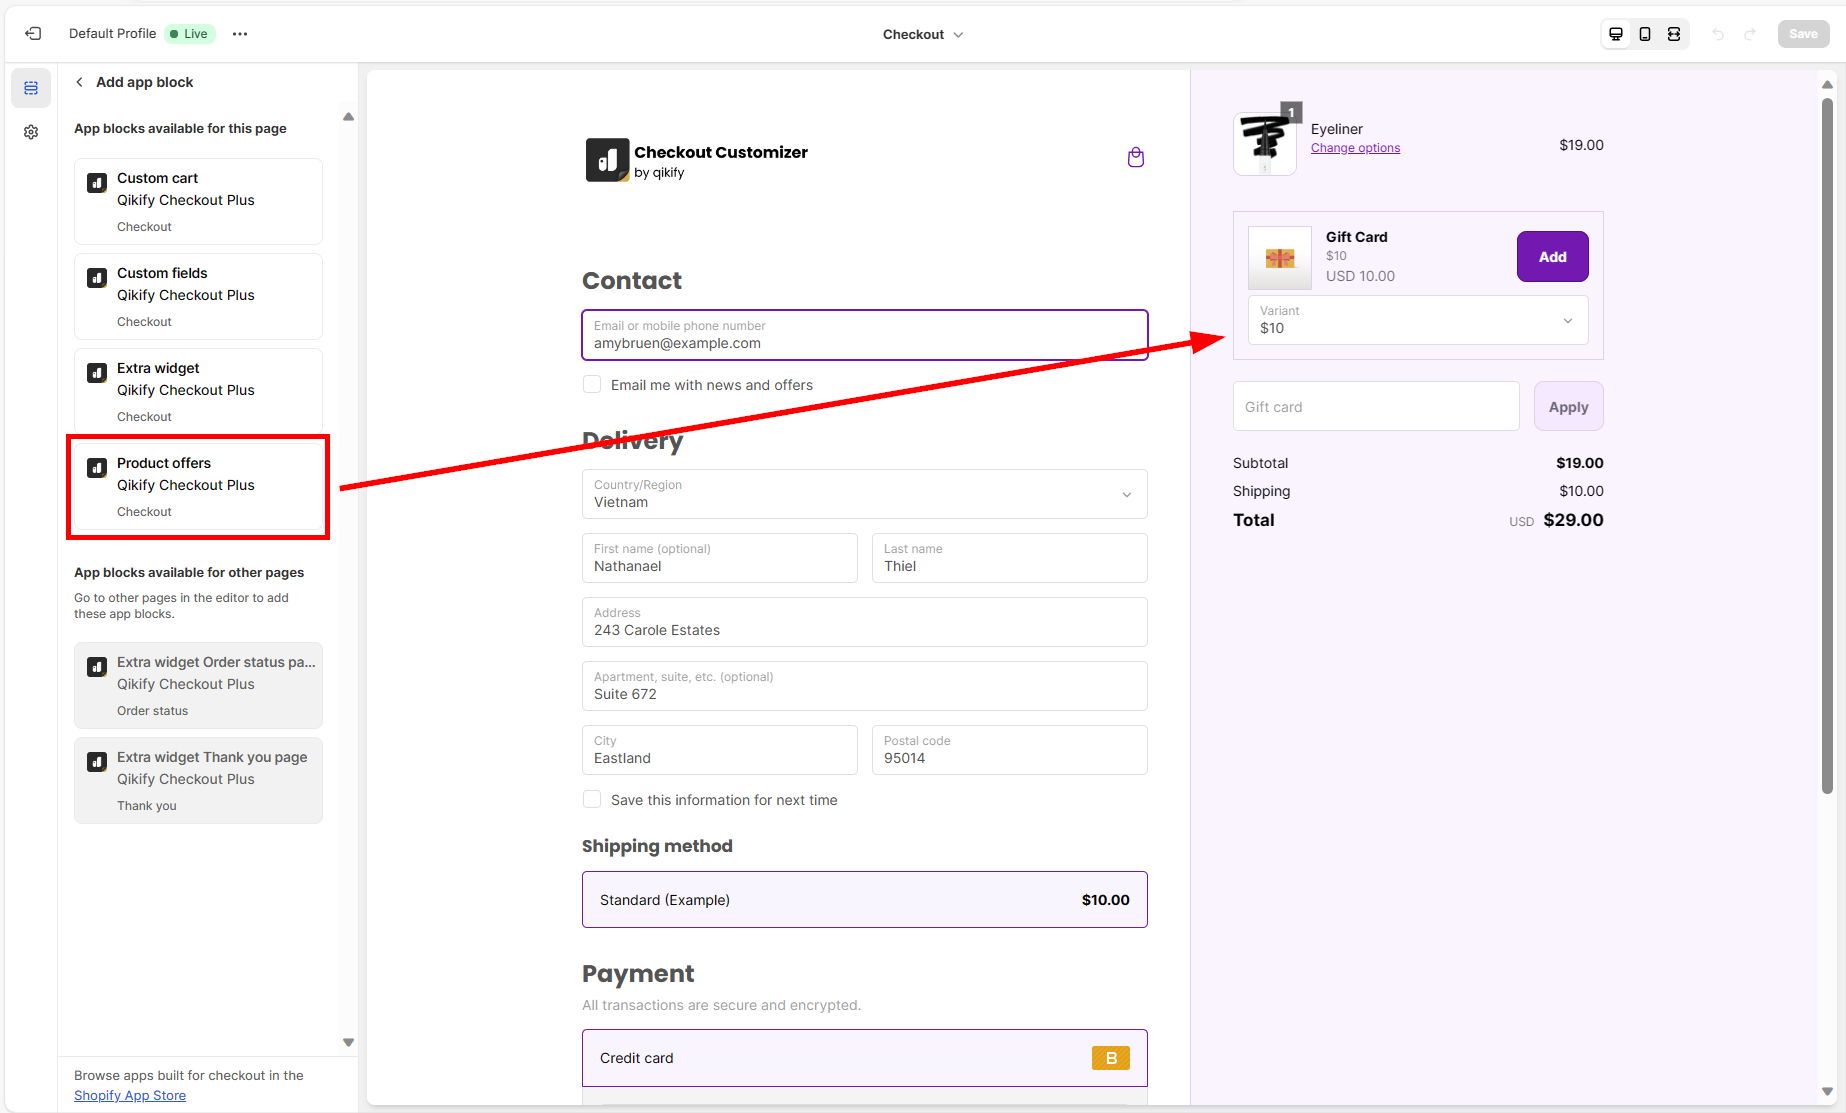Click the undo arrow icon

pyautogui.click(x=1718, y=34)
